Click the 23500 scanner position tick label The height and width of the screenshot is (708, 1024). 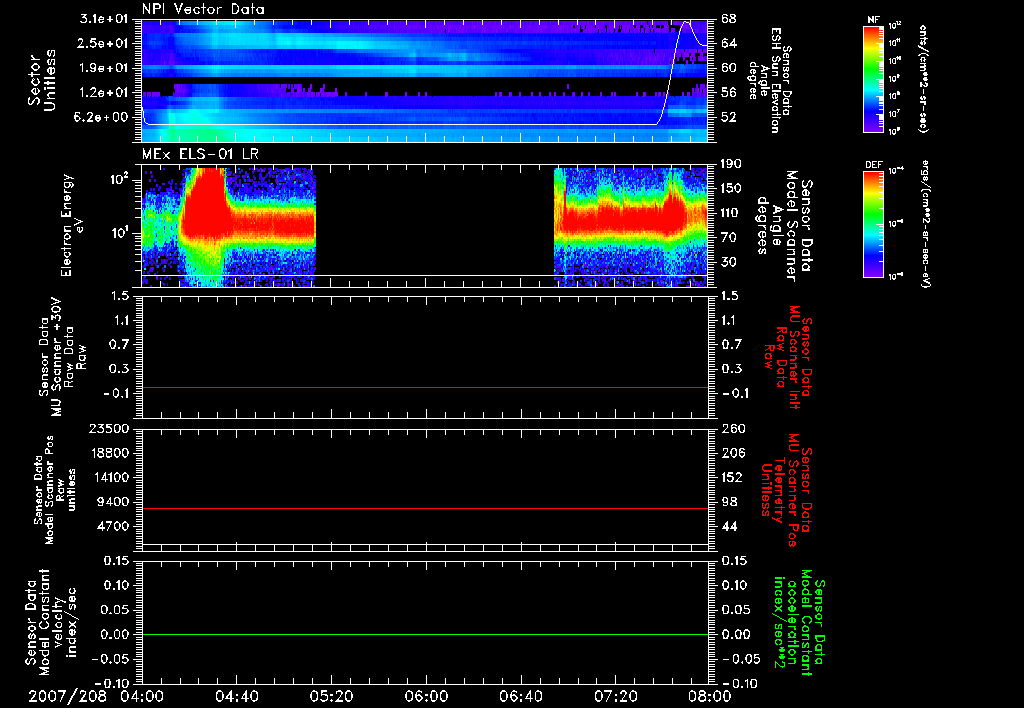108,428
